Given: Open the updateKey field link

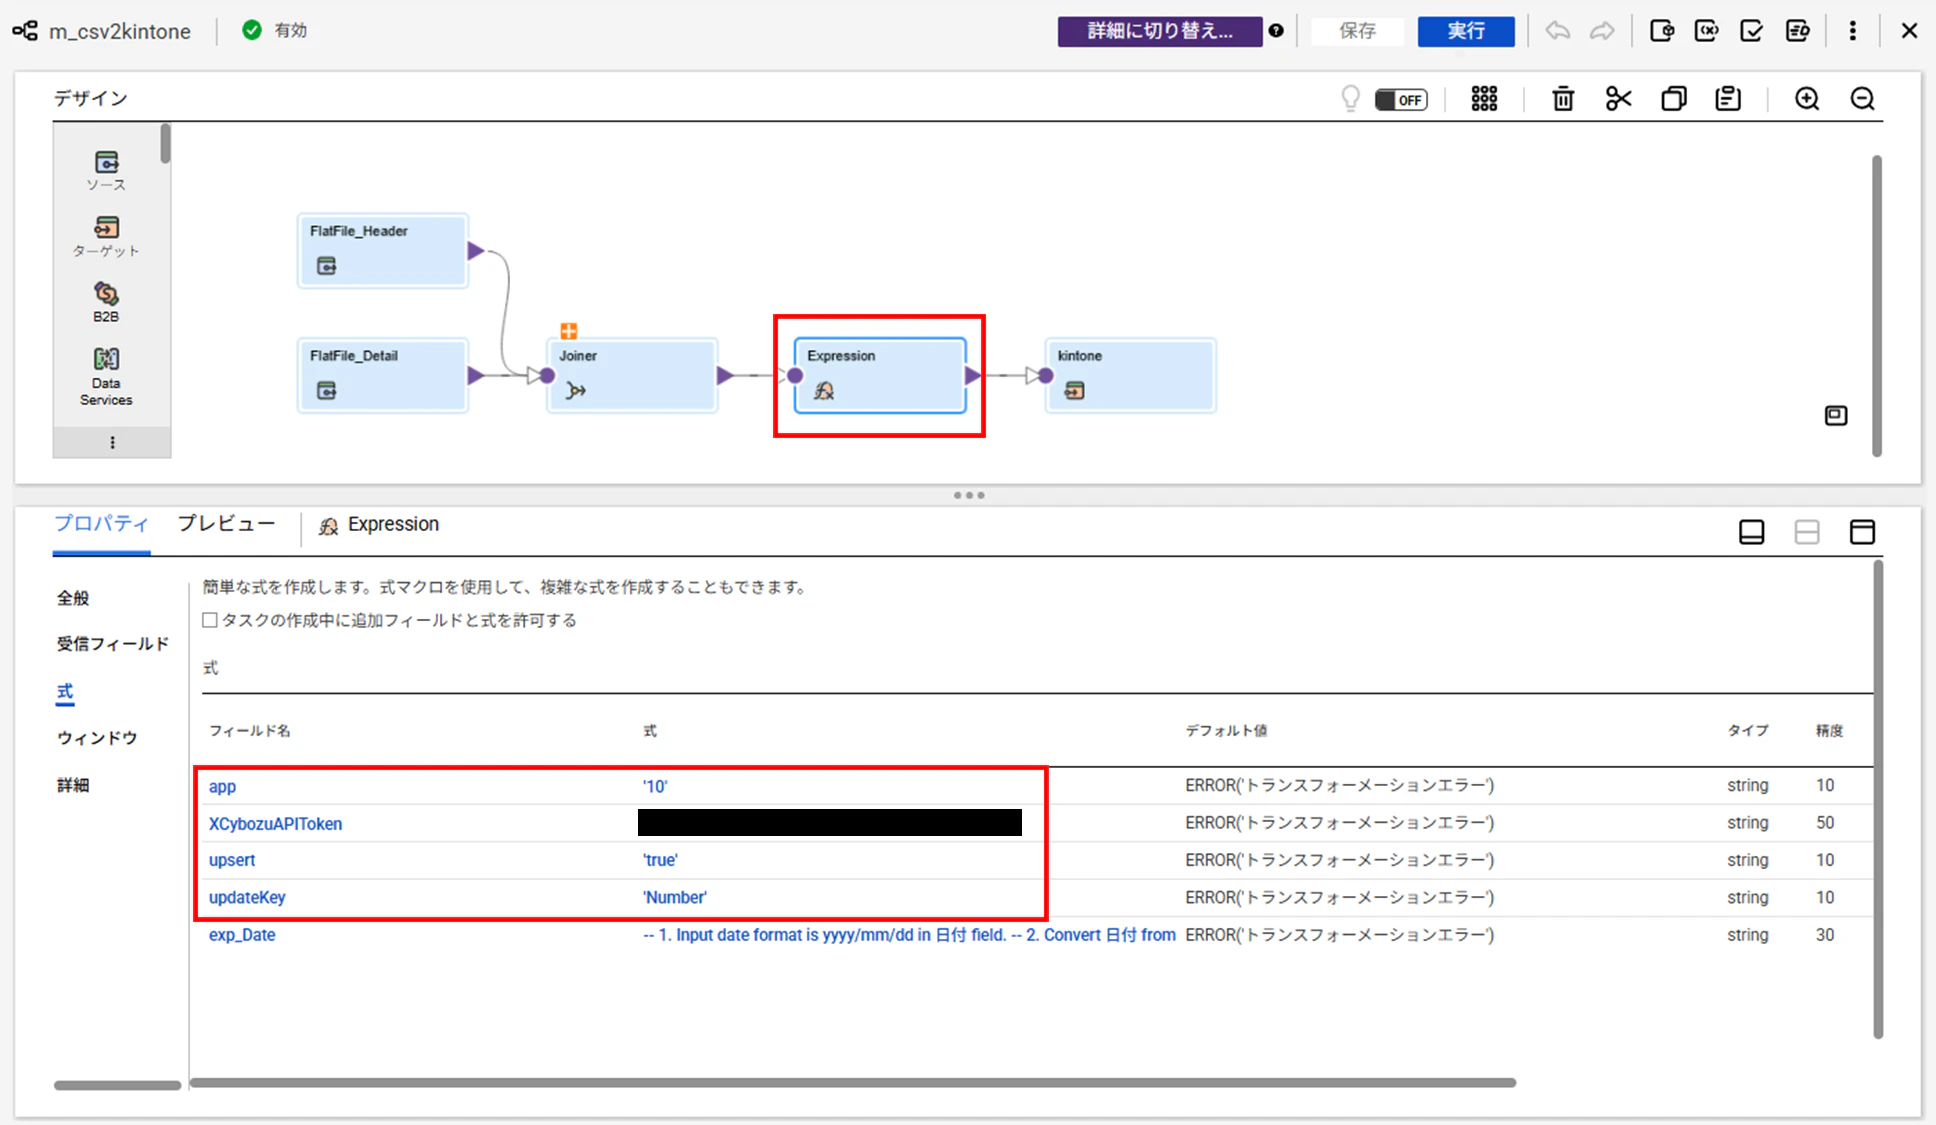Looking at the screenshot, I should pyautogui.click(x=247, y=897).
